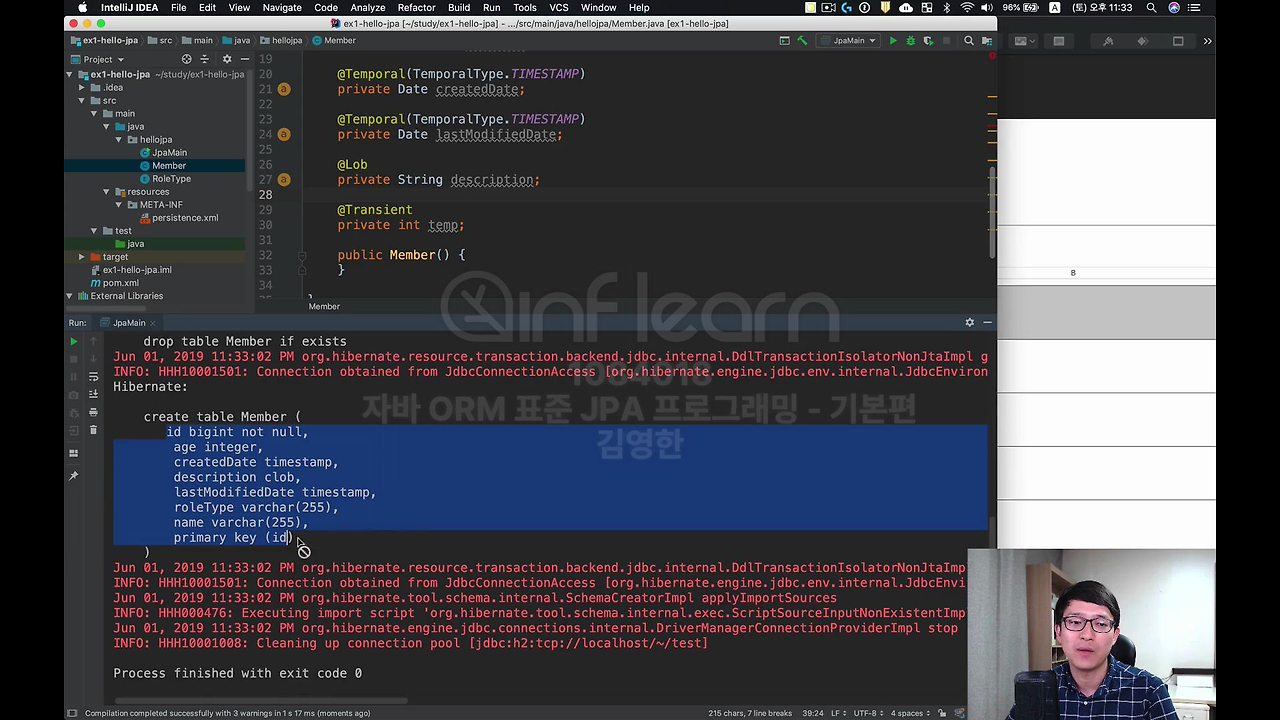Select RoleType in the project tree
The height and width of the screenshot is (720, 1280).
(x=171, y=178)
